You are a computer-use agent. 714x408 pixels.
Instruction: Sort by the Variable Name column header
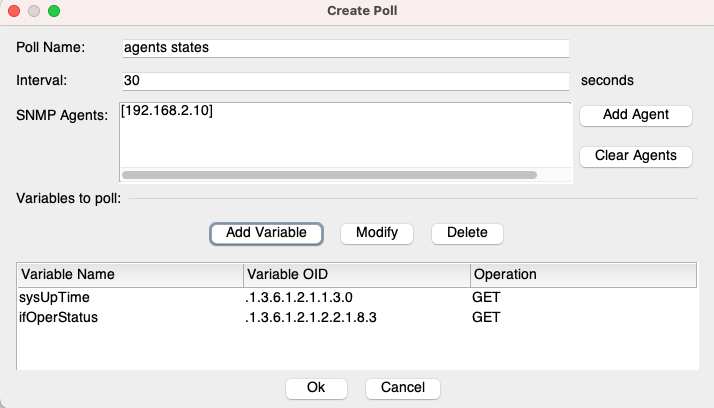[129, 274]
